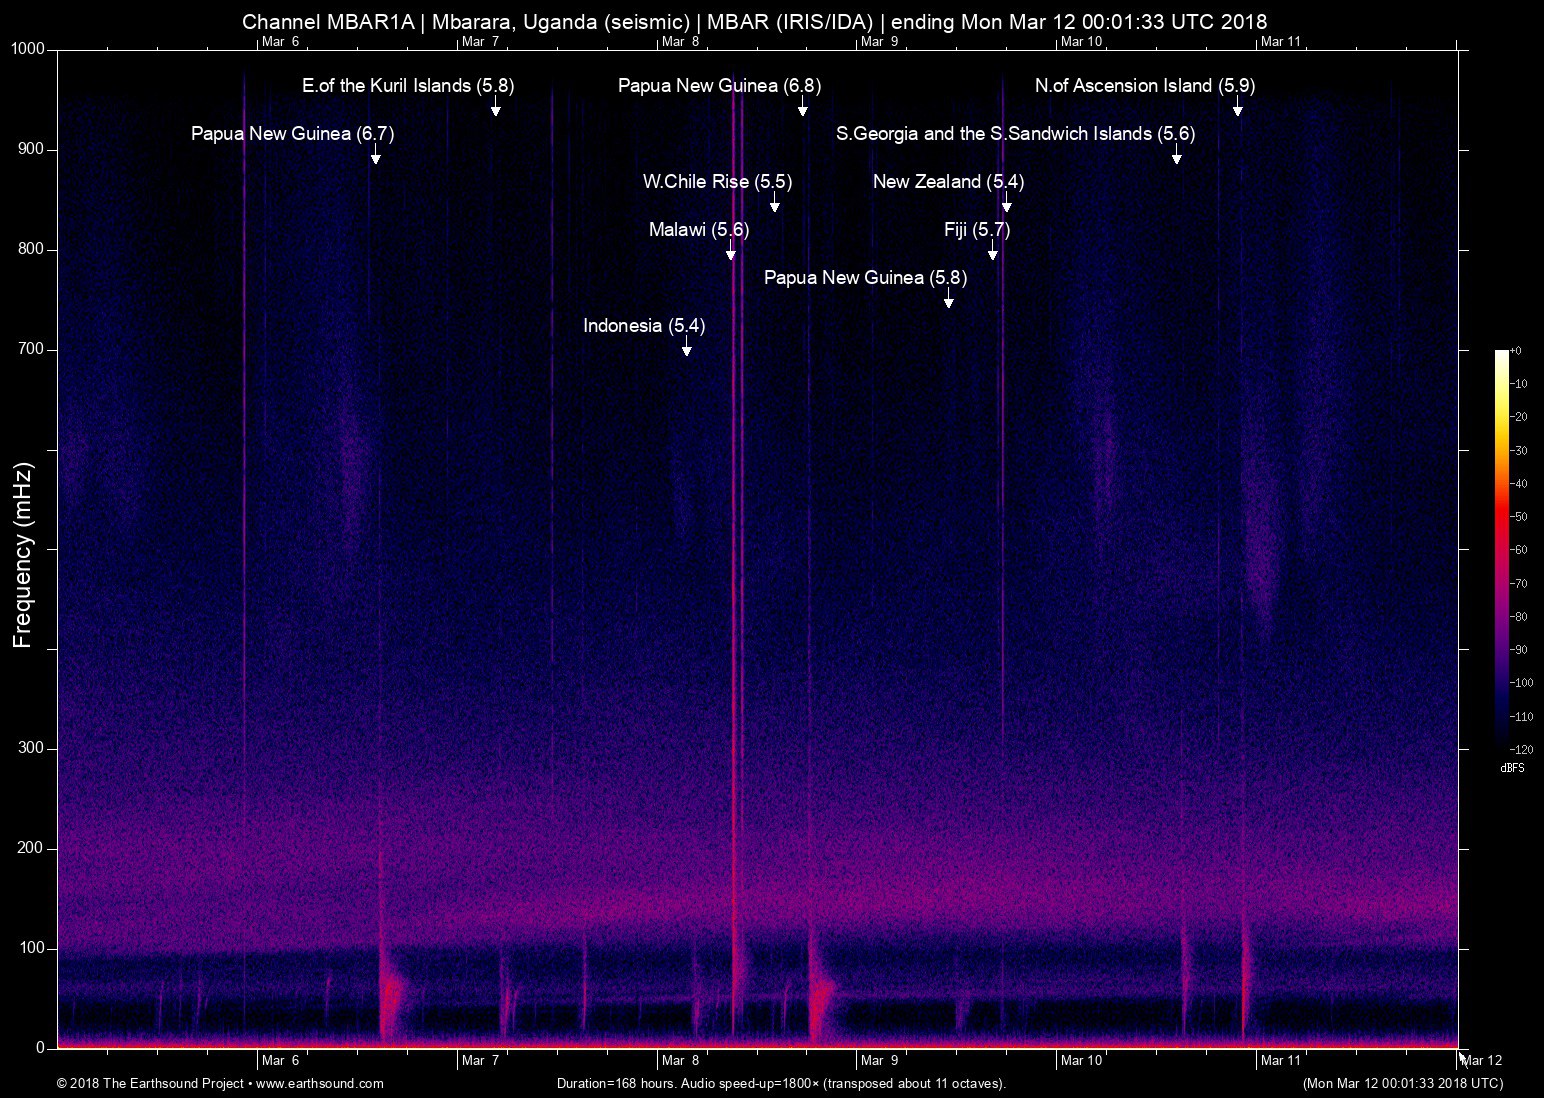
Task: Open the www.earthsound.com link in footer
Action: click(x=320, y=1083)
